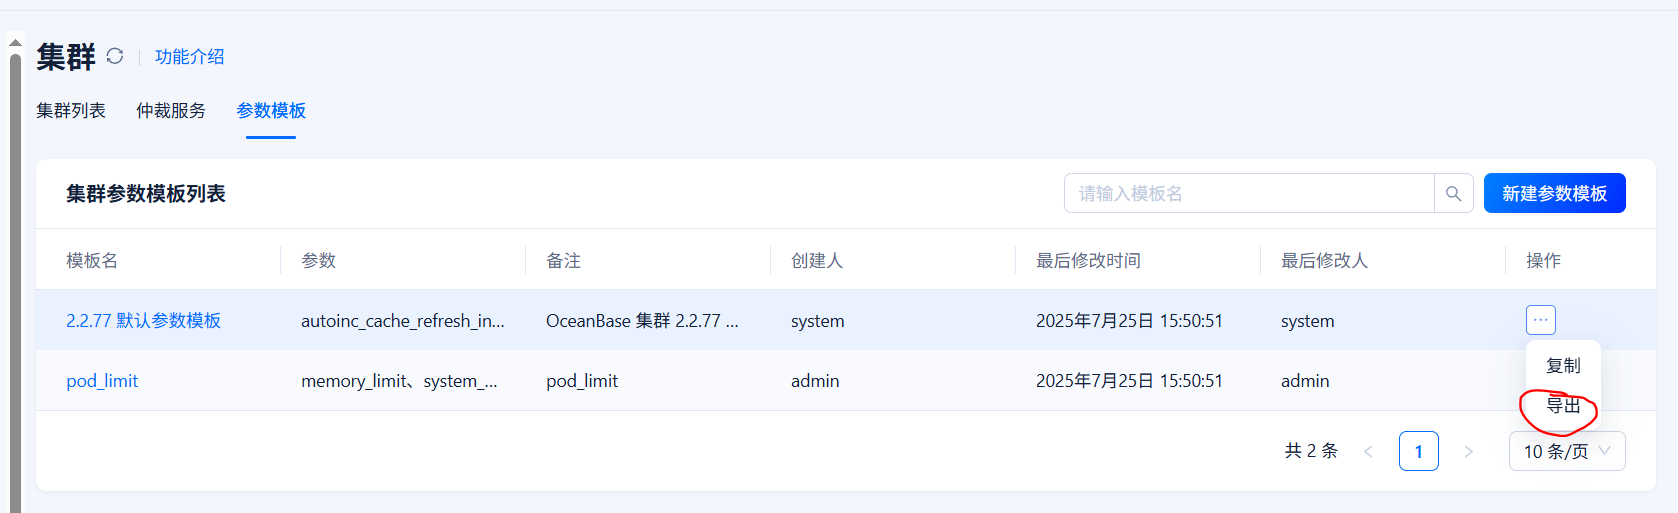Screen dimensions: 1678x513
Task: Switch to the 集群列表 tab
Action: tap(71, 111)
